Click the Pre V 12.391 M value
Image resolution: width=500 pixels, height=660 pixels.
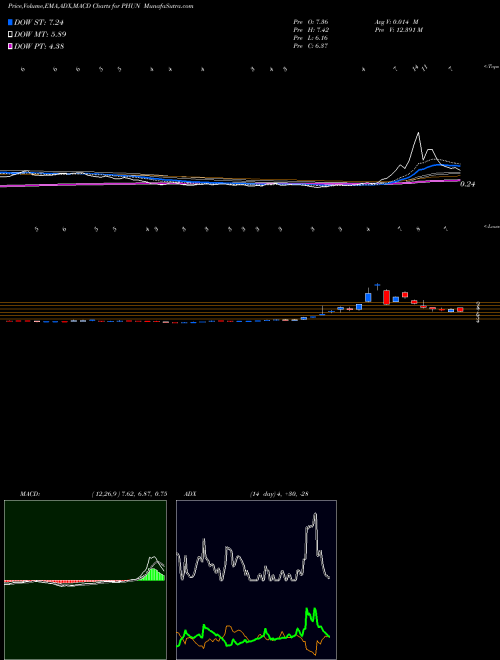click(398, 29)
